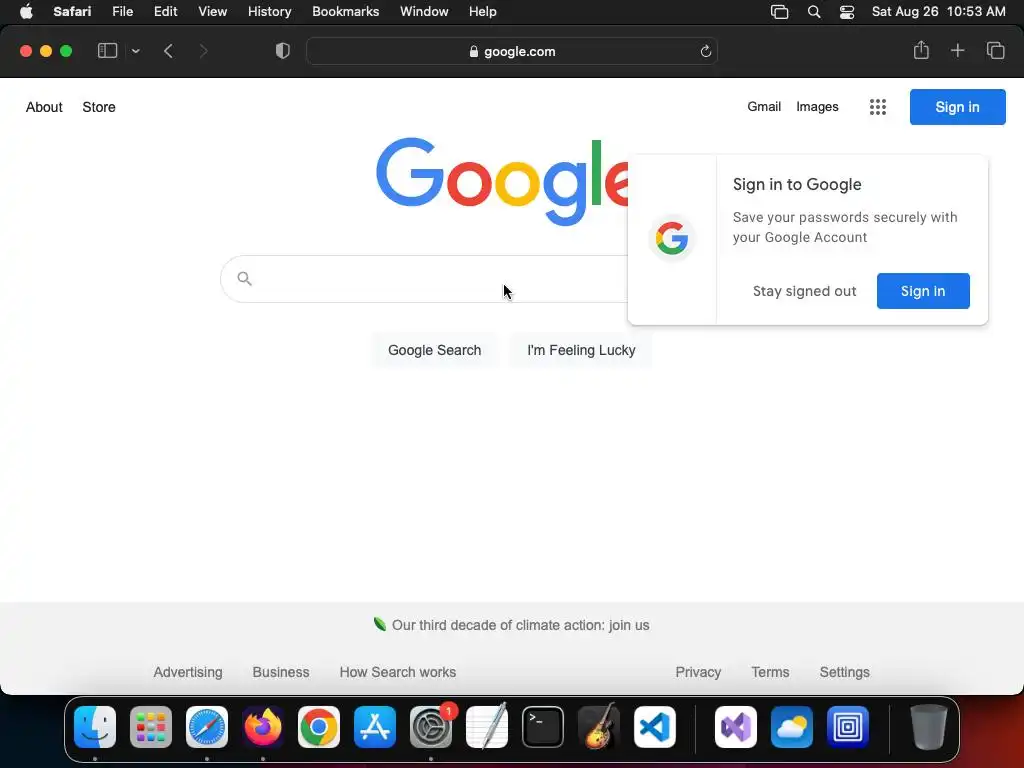
Task: Open the View menu
Action: pyautogui.click(x=212, y=12)
